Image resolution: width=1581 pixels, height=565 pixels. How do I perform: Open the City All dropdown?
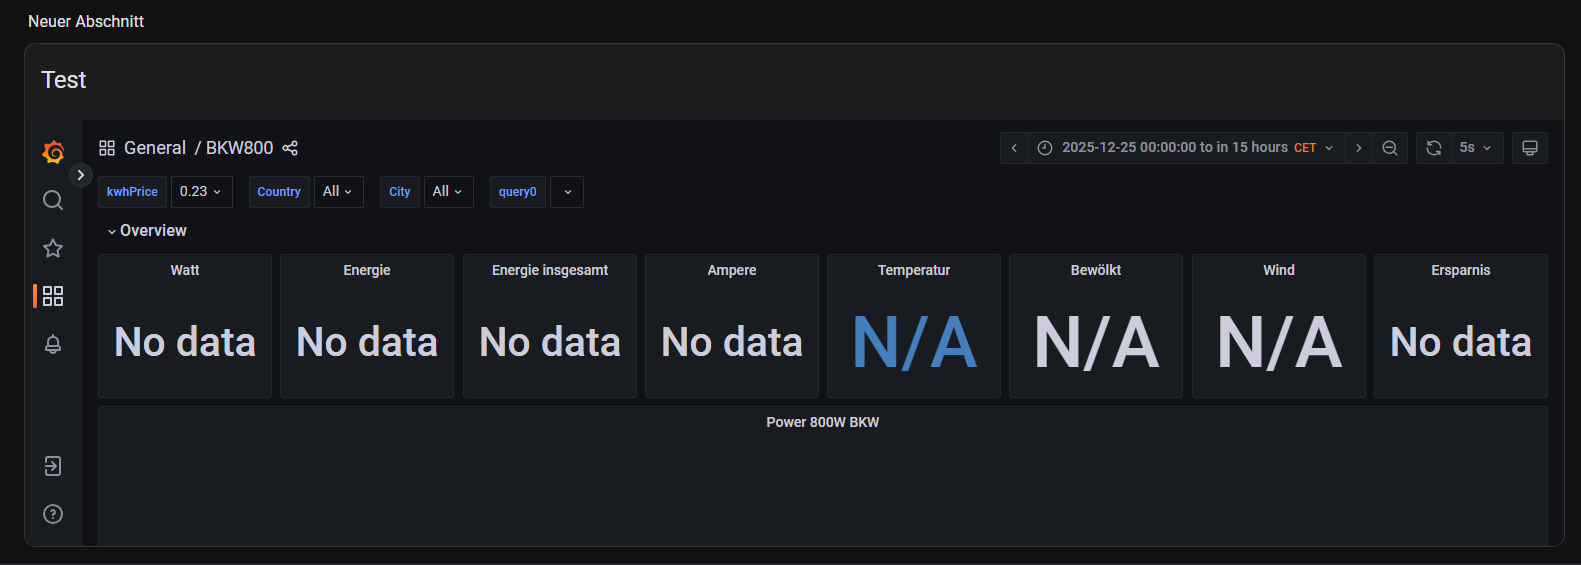coord(448,192)
